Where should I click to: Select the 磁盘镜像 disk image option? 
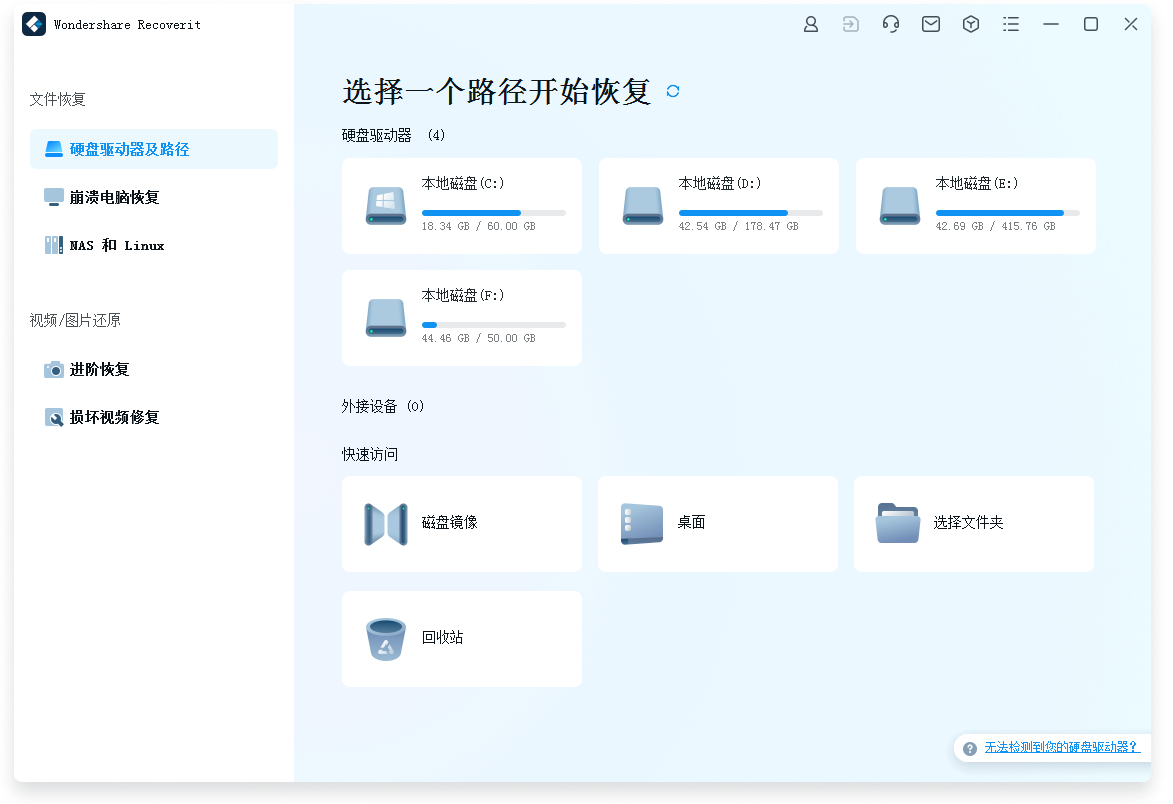click(461, 523)
